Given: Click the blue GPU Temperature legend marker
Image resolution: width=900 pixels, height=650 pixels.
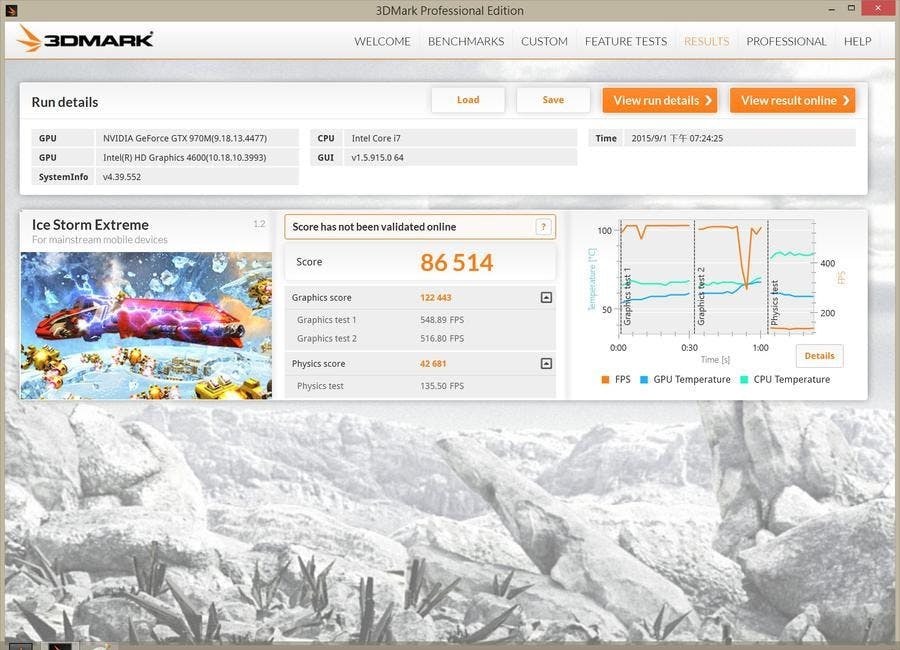Looking at the screenshot, I should 645,380.
